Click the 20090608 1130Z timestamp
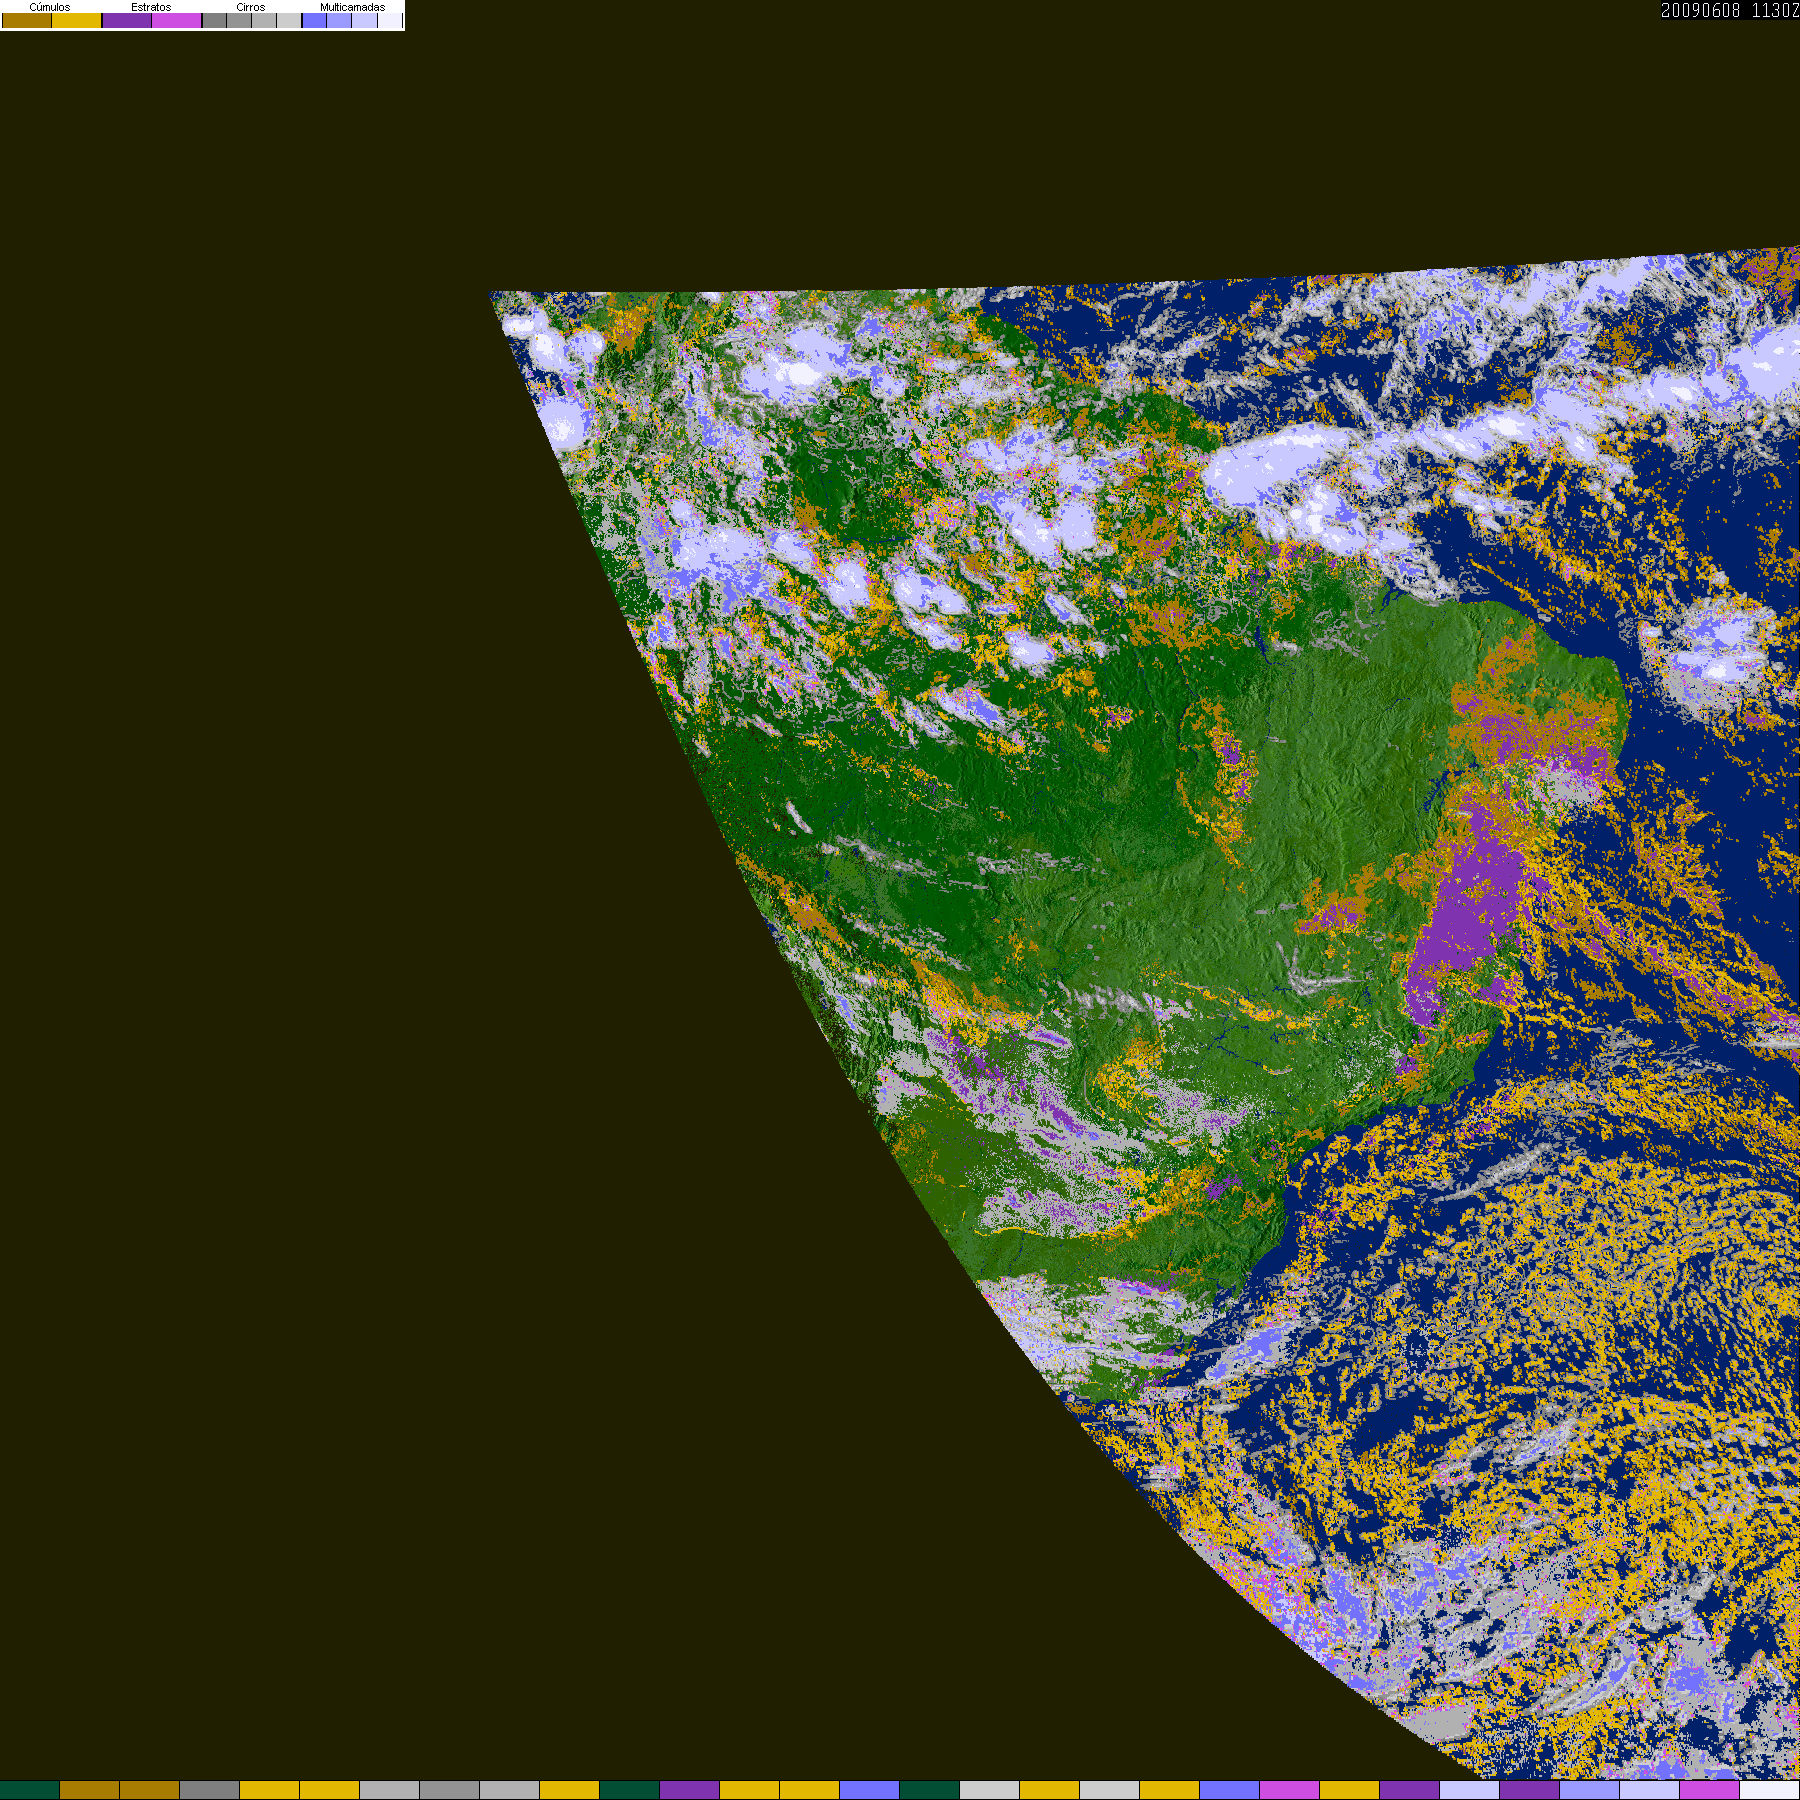The image size is (1800, 1800). 1730,10
